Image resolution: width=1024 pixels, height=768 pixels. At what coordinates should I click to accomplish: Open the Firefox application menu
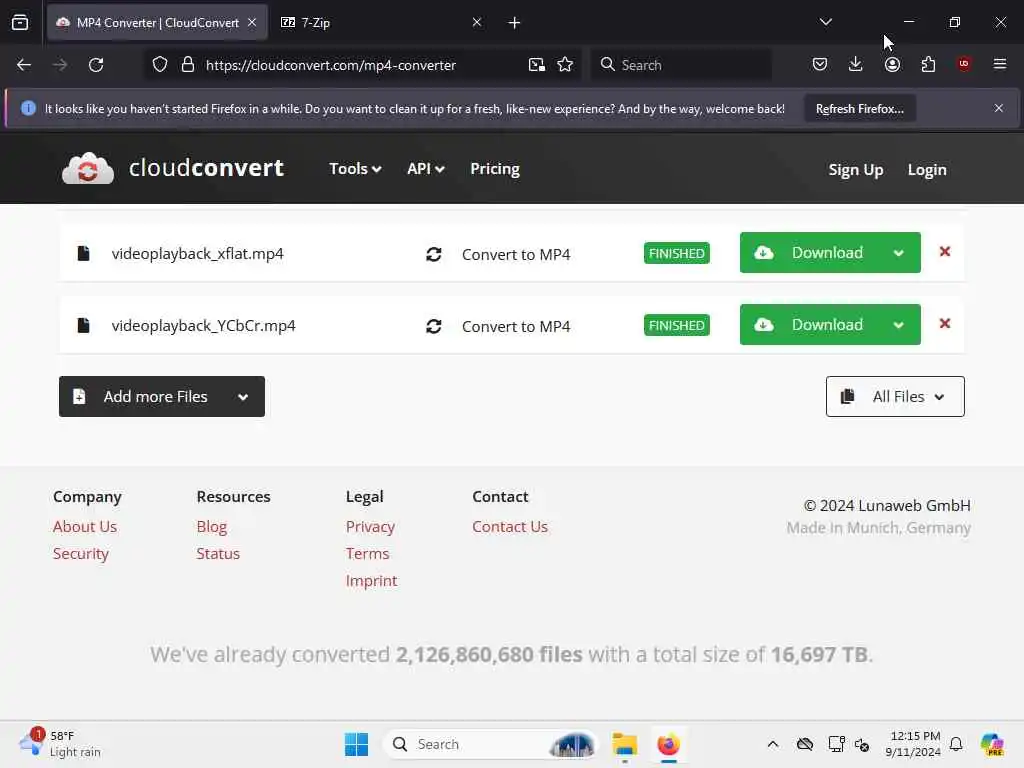1000,64
